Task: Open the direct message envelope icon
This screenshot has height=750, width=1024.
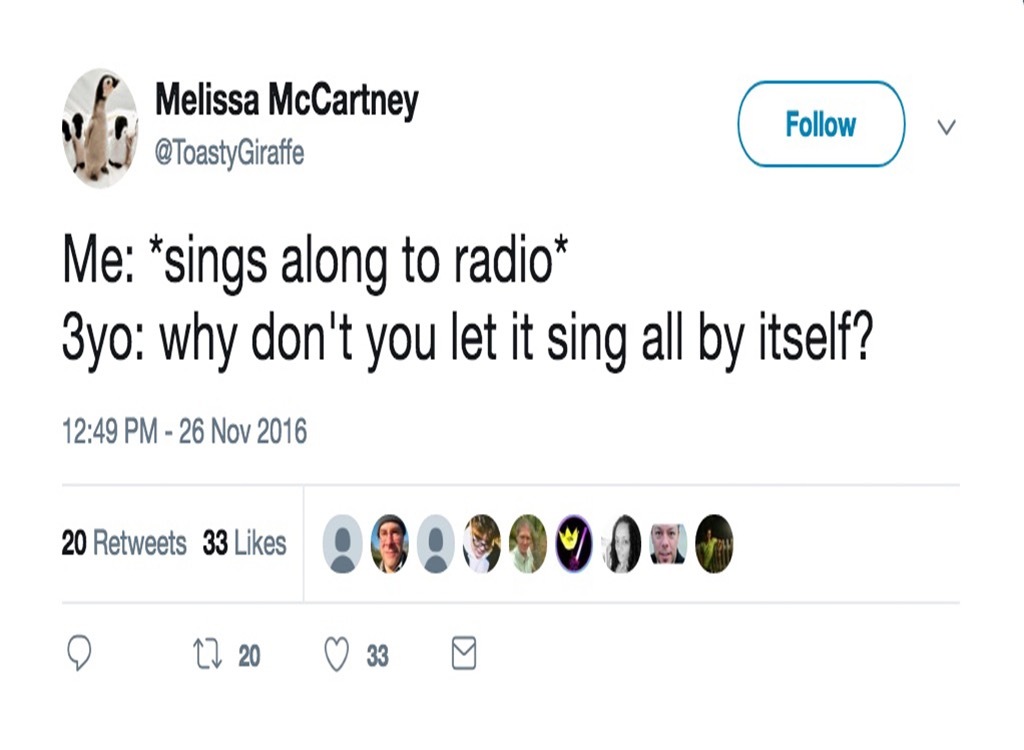Action: 462,655
